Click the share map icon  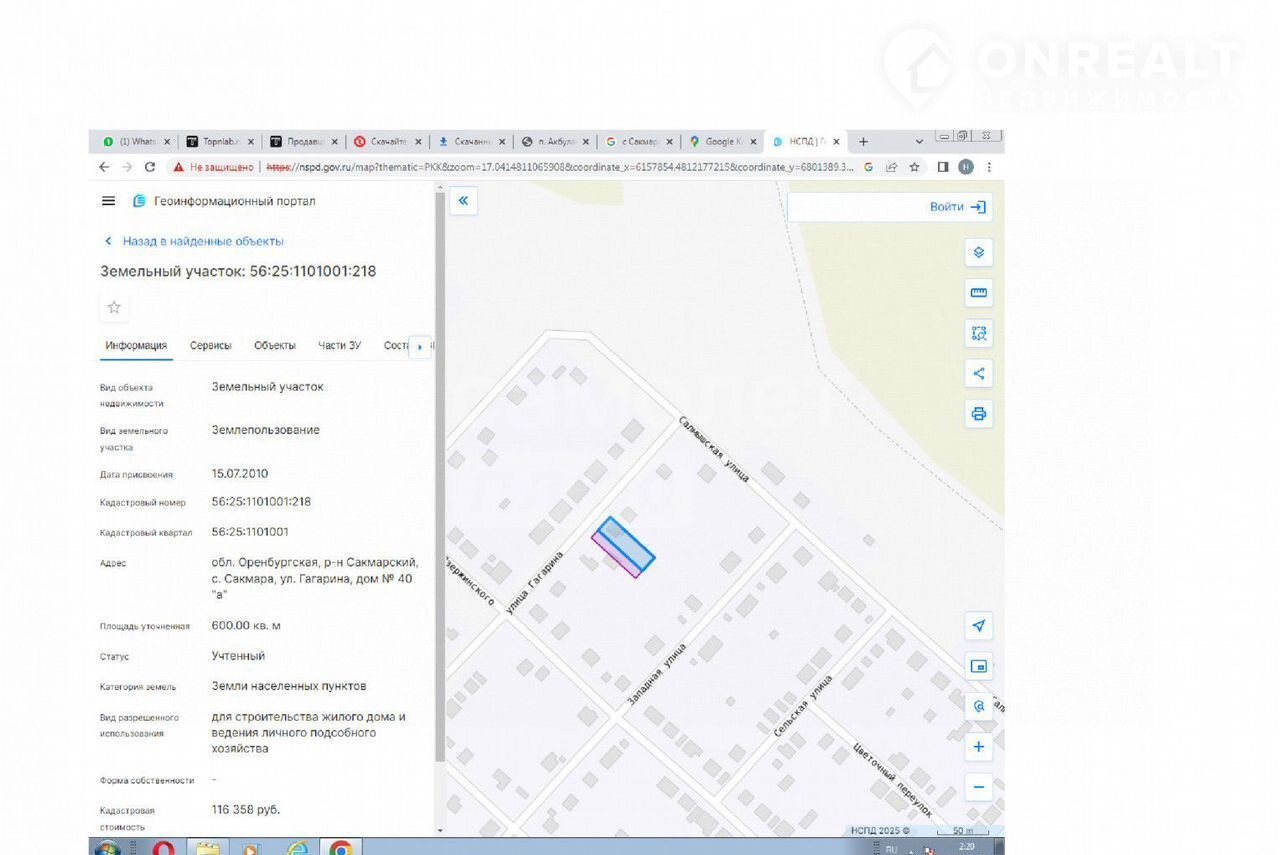point(978,374)
